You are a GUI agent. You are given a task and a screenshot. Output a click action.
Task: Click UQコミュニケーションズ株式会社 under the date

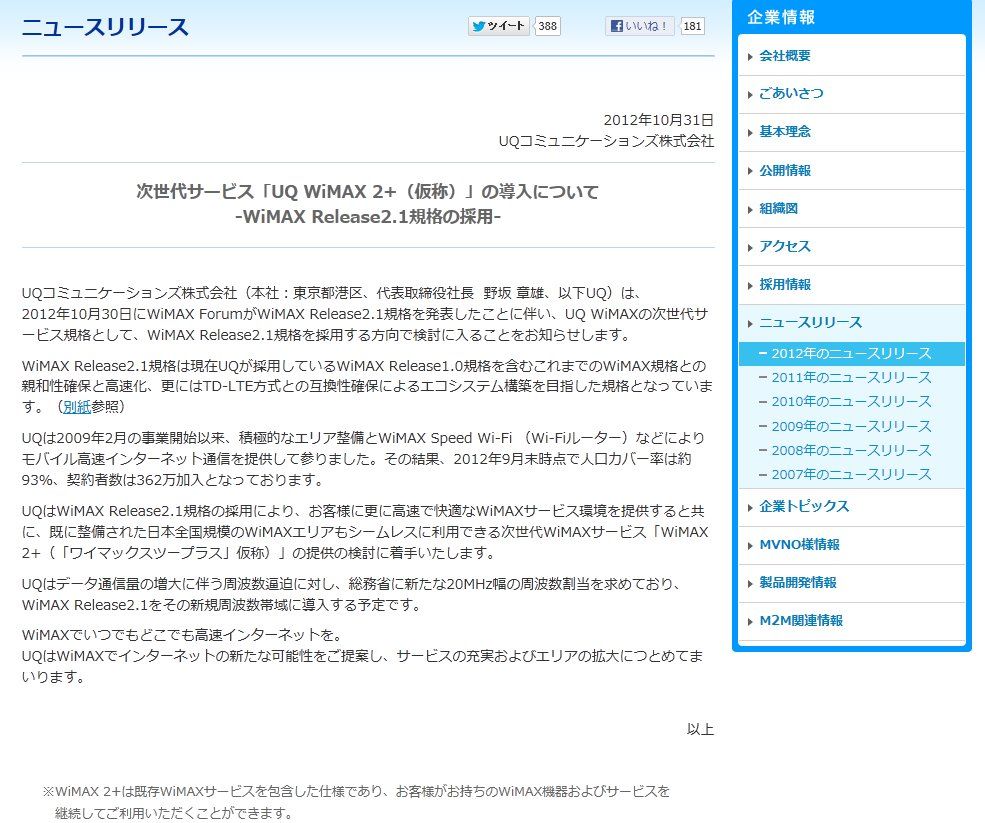click(606, 141)
